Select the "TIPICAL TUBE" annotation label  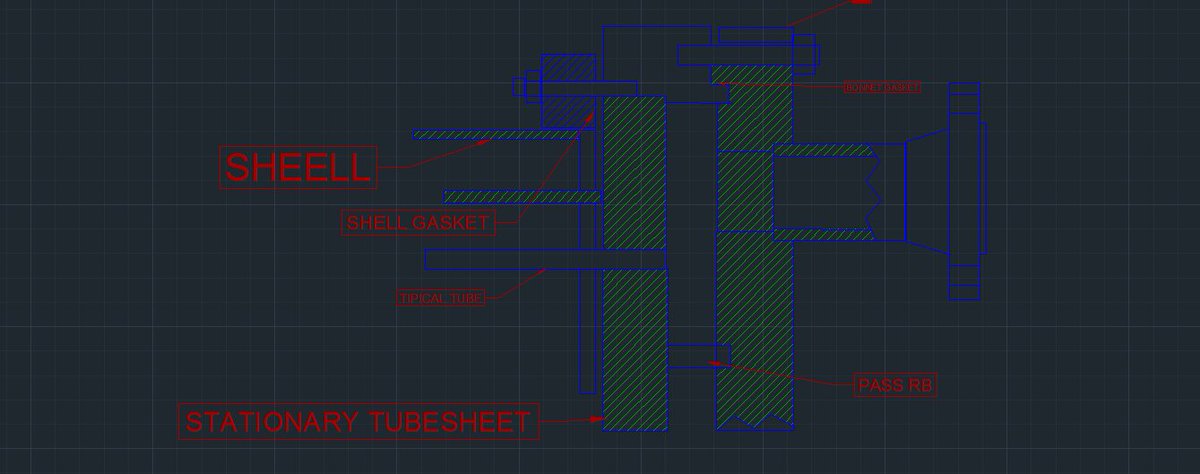click(x=441, y=298)
